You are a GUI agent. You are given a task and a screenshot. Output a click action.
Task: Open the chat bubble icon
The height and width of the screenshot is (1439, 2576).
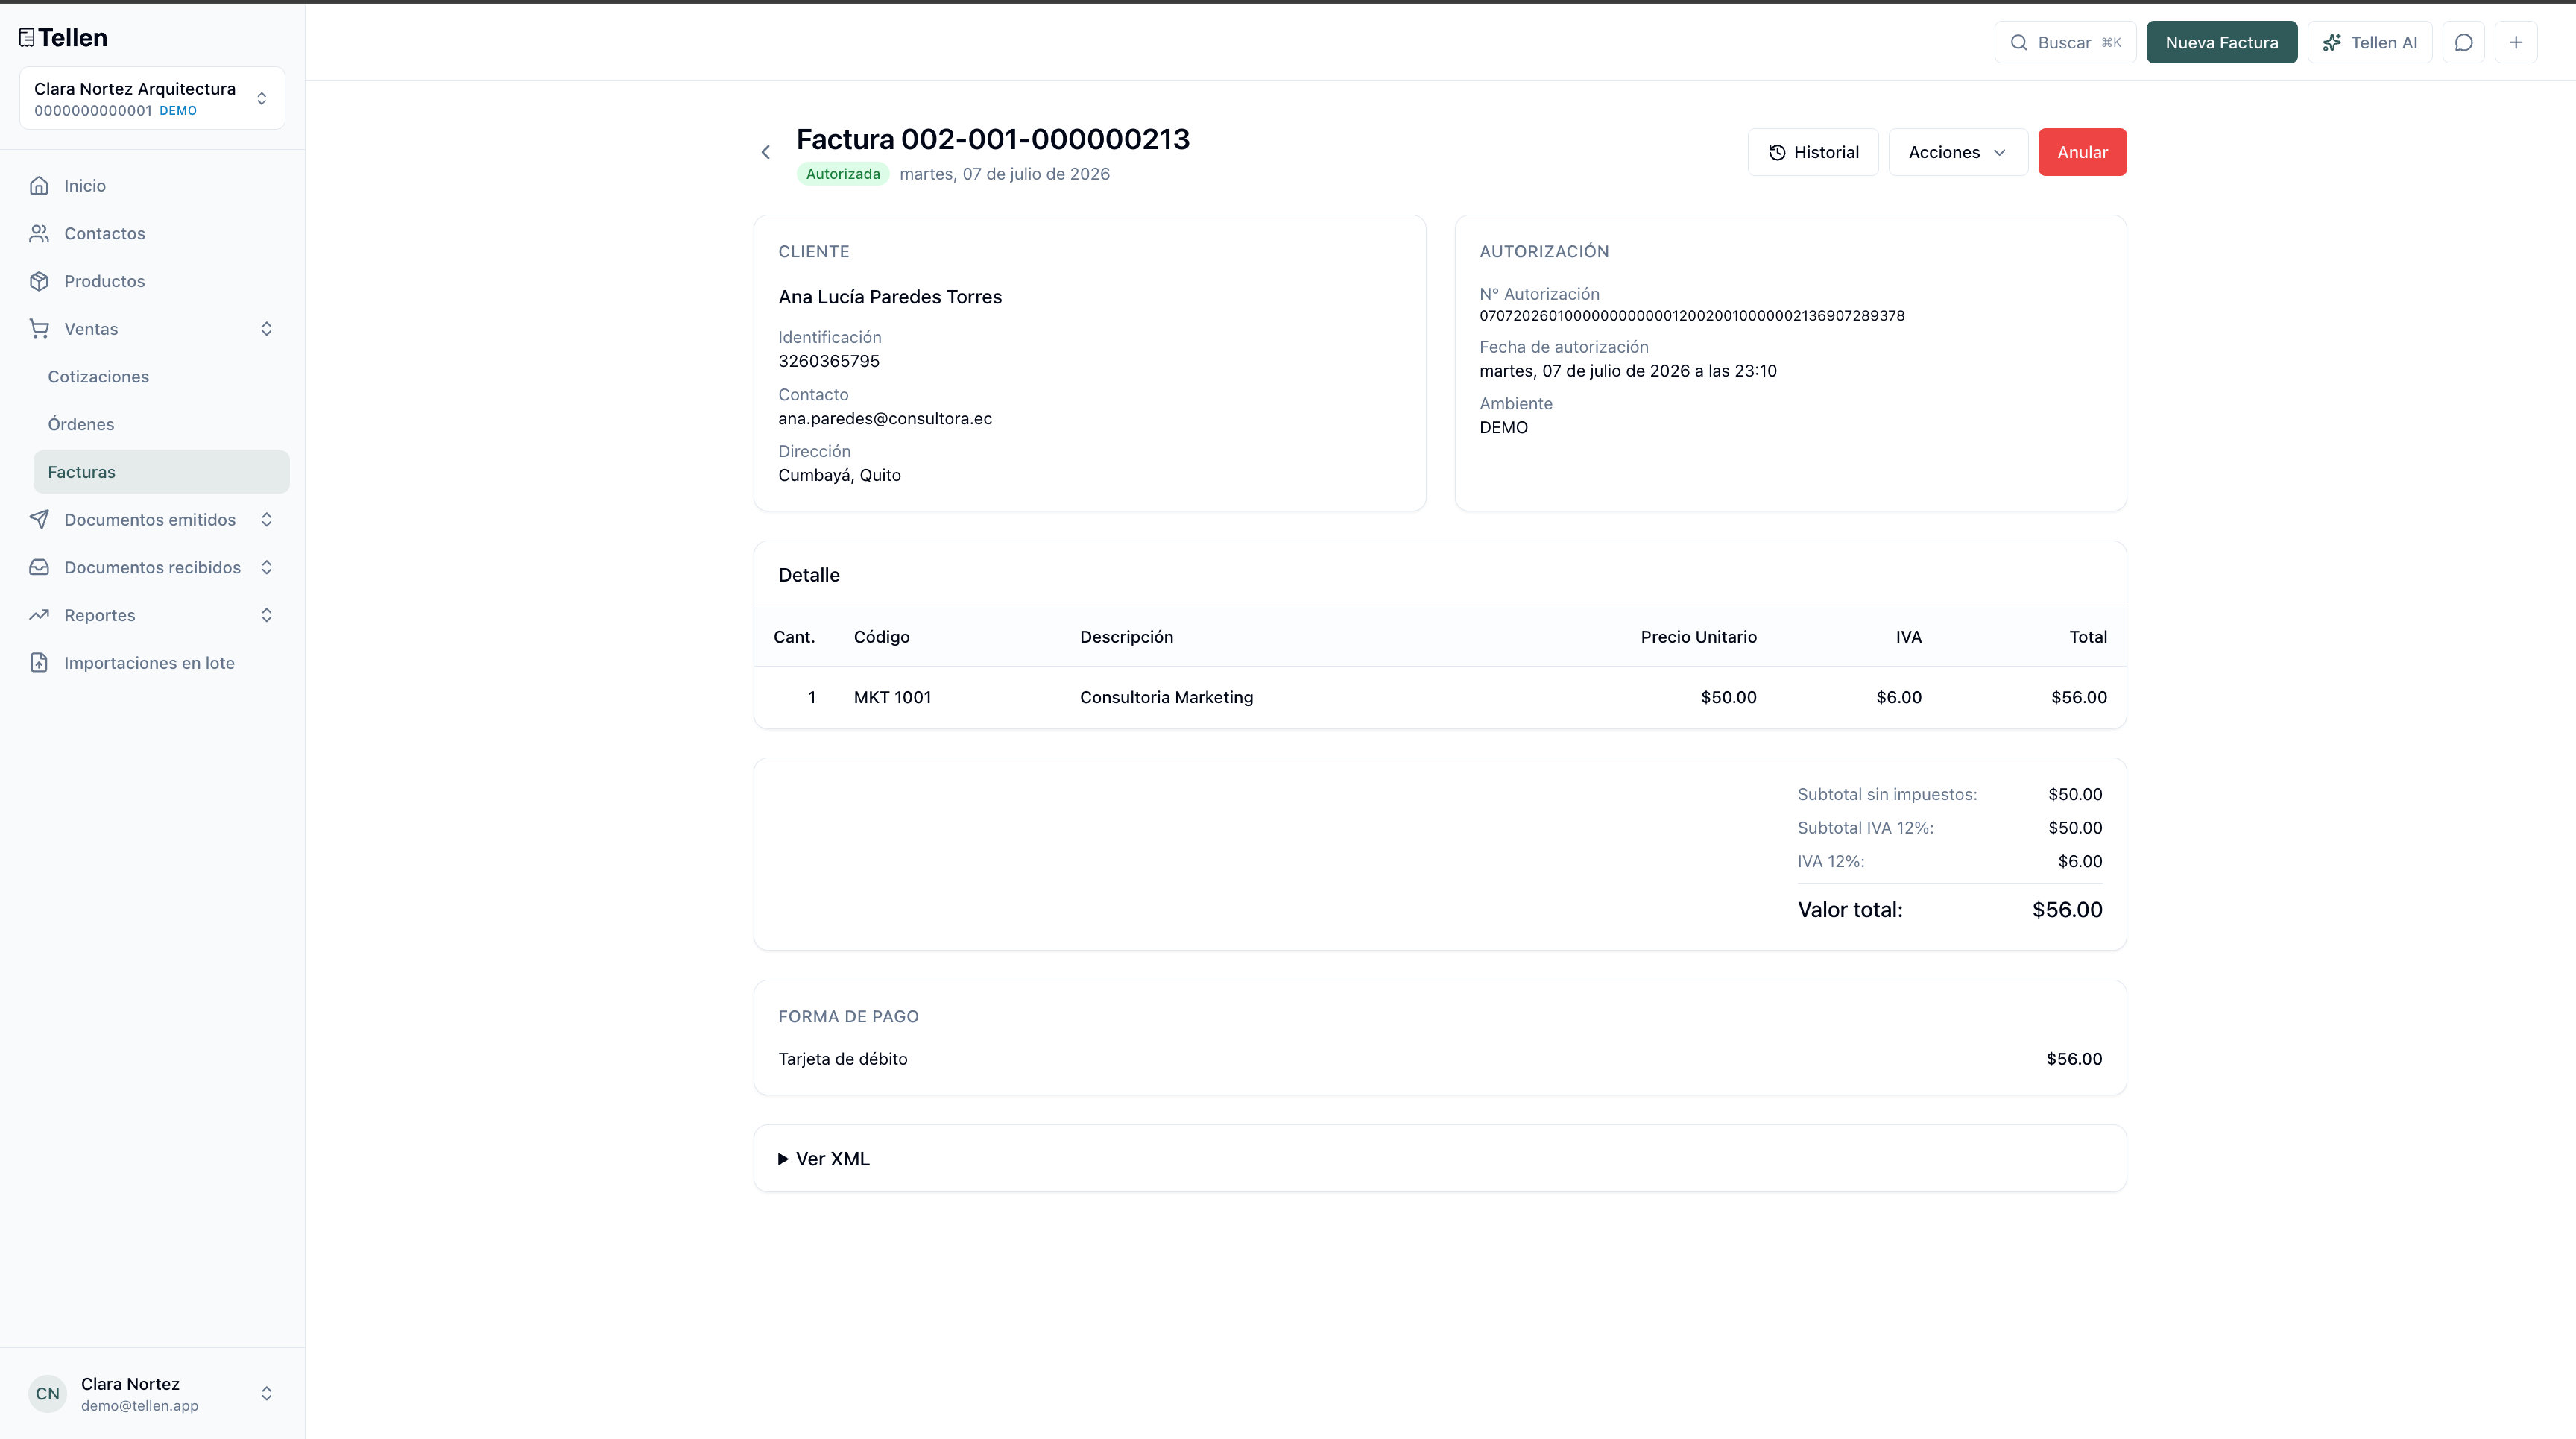pos(2464,43)
